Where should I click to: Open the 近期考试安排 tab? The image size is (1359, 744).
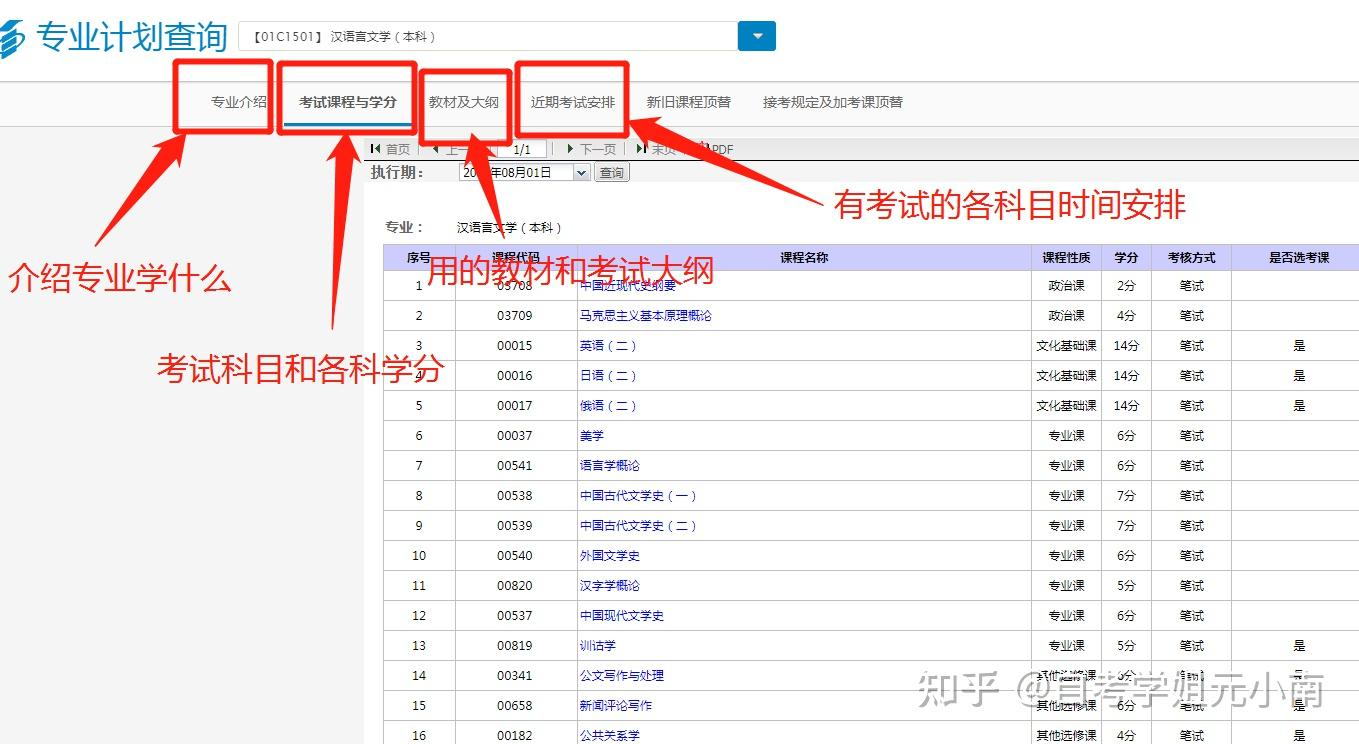(x=572, y=102)
